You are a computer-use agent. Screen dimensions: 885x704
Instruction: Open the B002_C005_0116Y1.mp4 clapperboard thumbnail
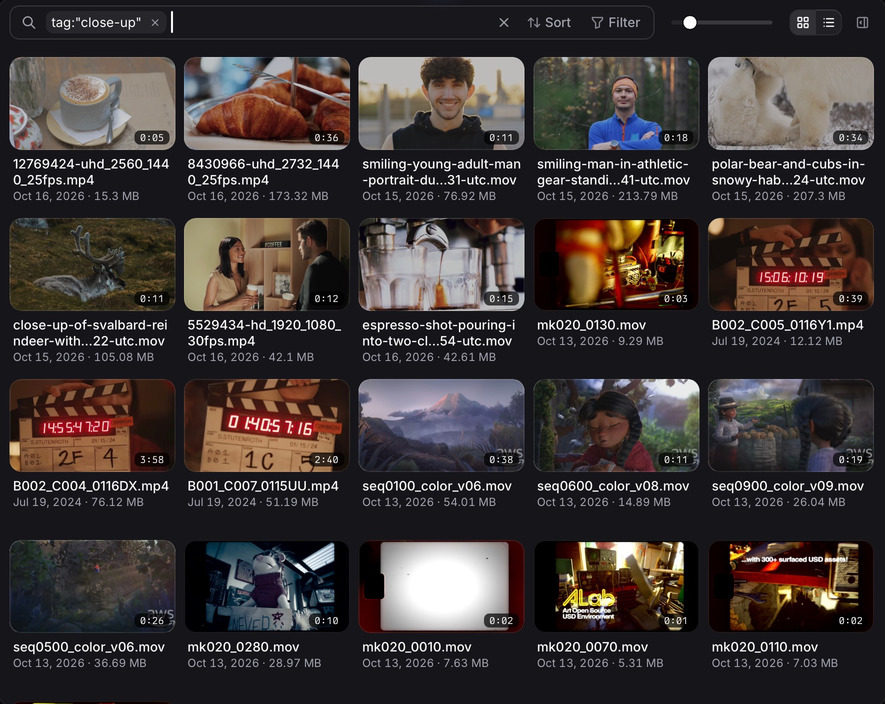tap(791, 264)
